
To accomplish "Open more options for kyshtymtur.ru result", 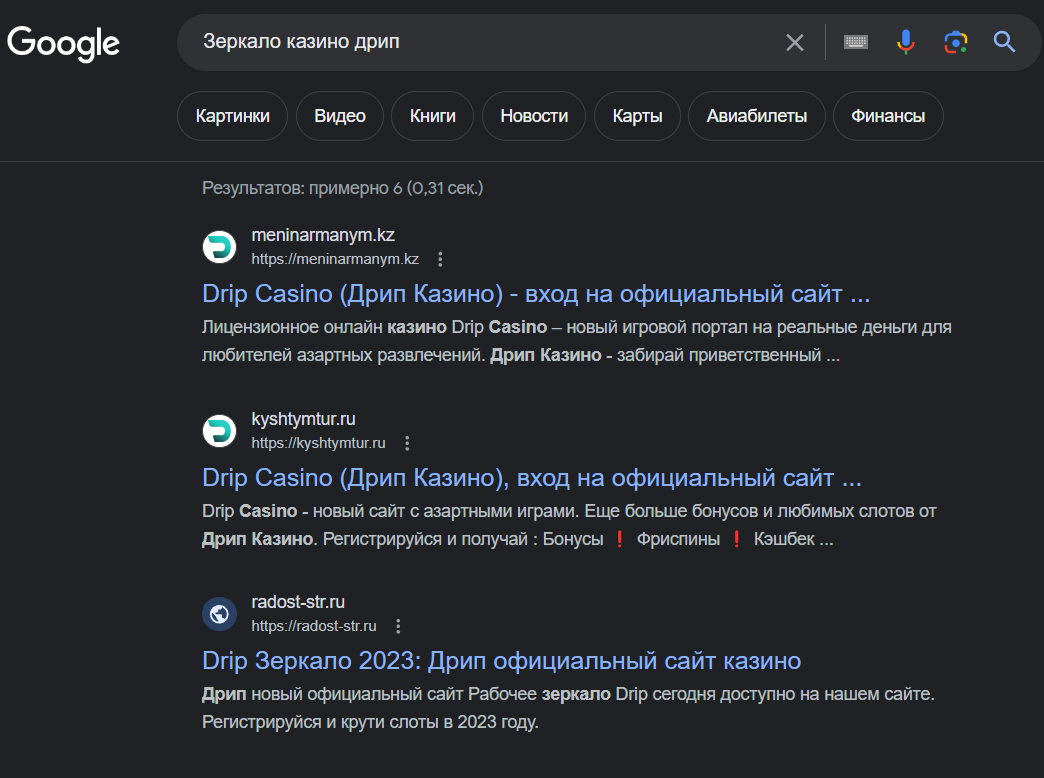I will [x=407, y=443].
